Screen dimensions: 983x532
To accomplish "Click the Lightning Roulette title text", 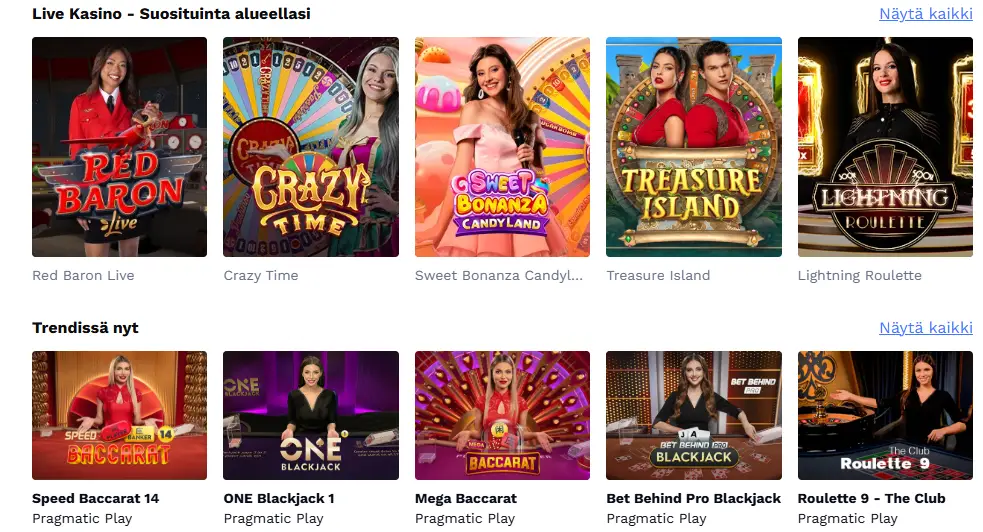I will (x=859, y=276).
